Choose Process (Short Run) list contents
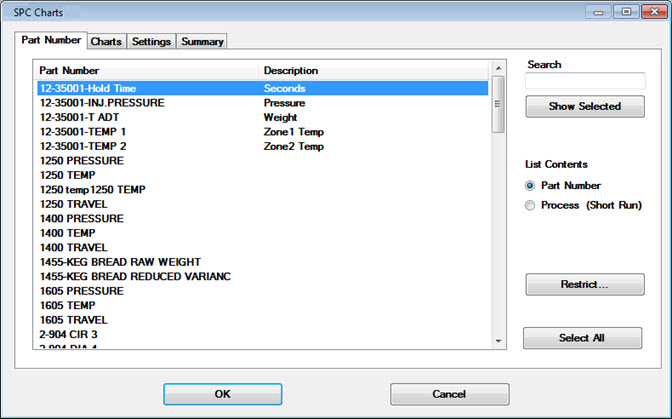Screen dimensions: 672x419 click(531, 205)
